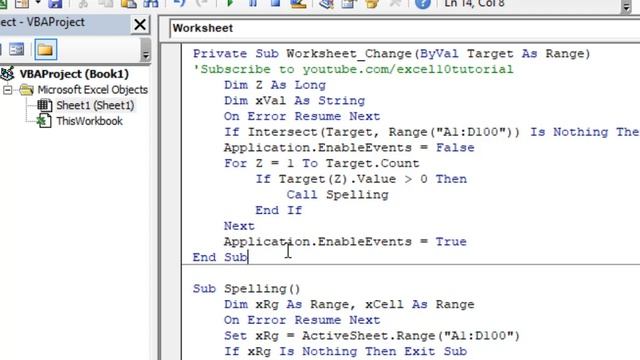640x360 pixels.
Task: Click the green Subscribe to youtube comment line
Action: [353, 69]
